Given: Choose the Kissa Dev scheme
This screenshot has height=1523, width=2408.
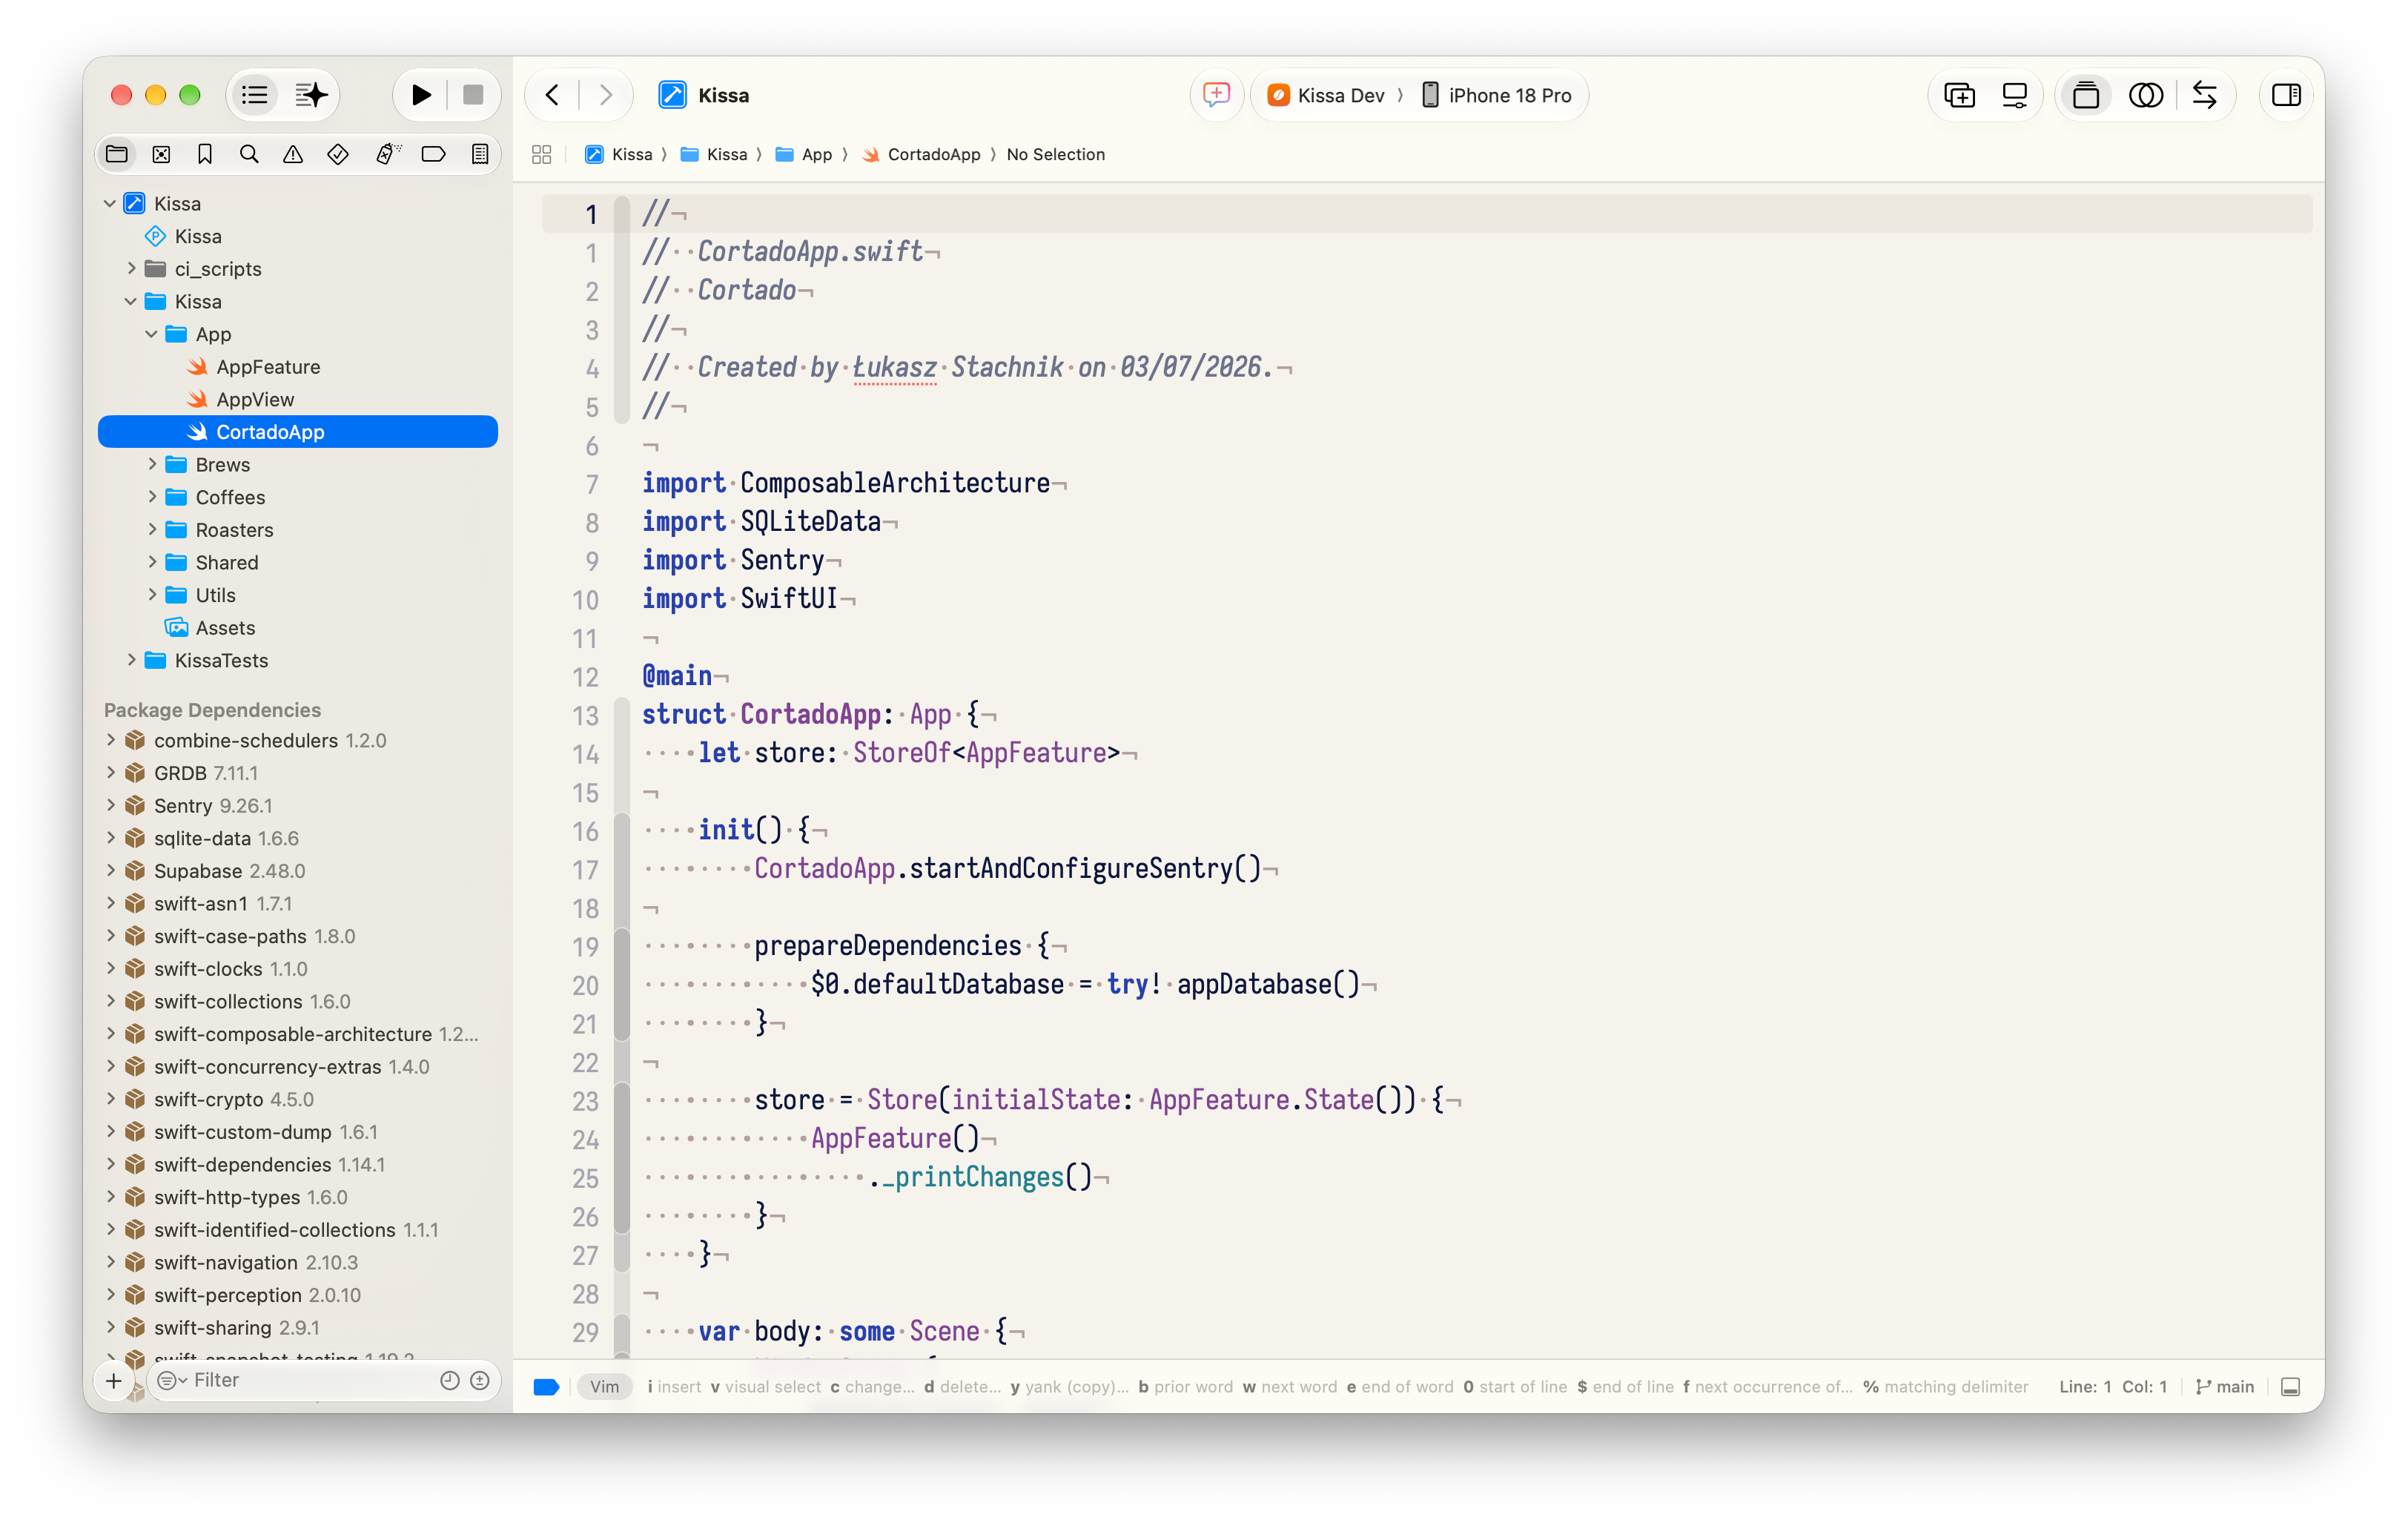Looking at the screenshot, I should (1326, 95).
